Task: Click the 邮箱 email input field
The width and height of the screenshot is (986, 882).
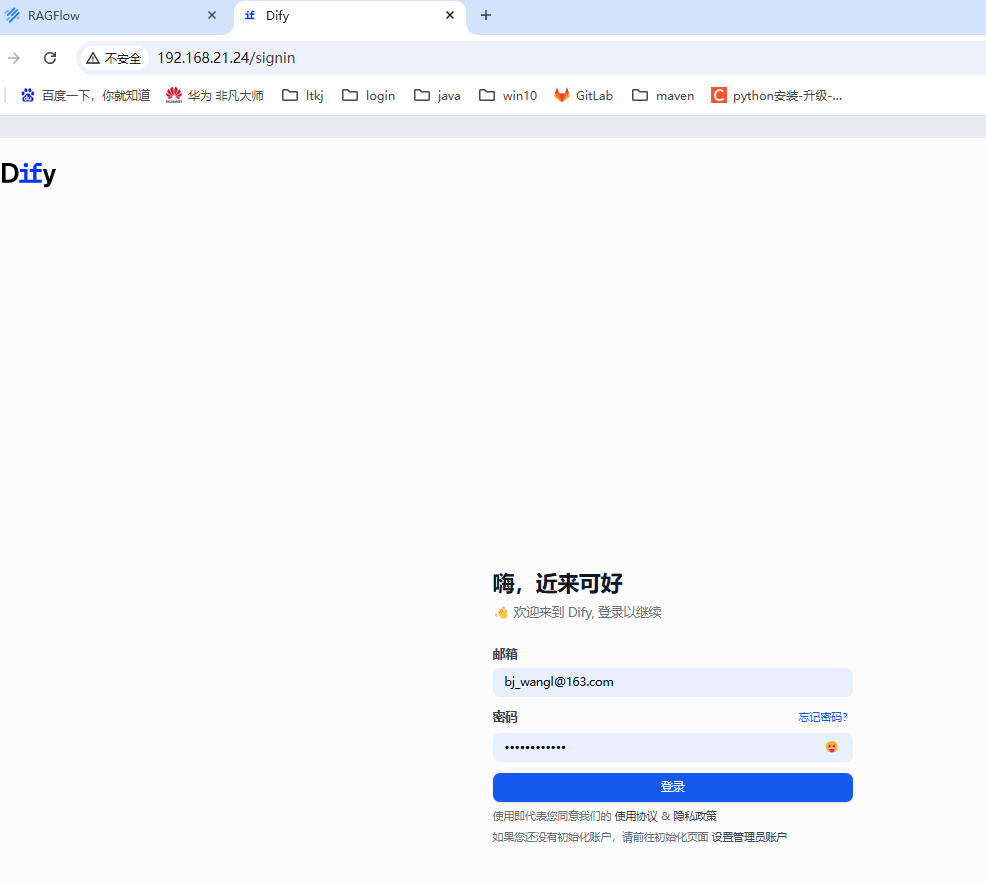Action: click(x=672, y=682)
